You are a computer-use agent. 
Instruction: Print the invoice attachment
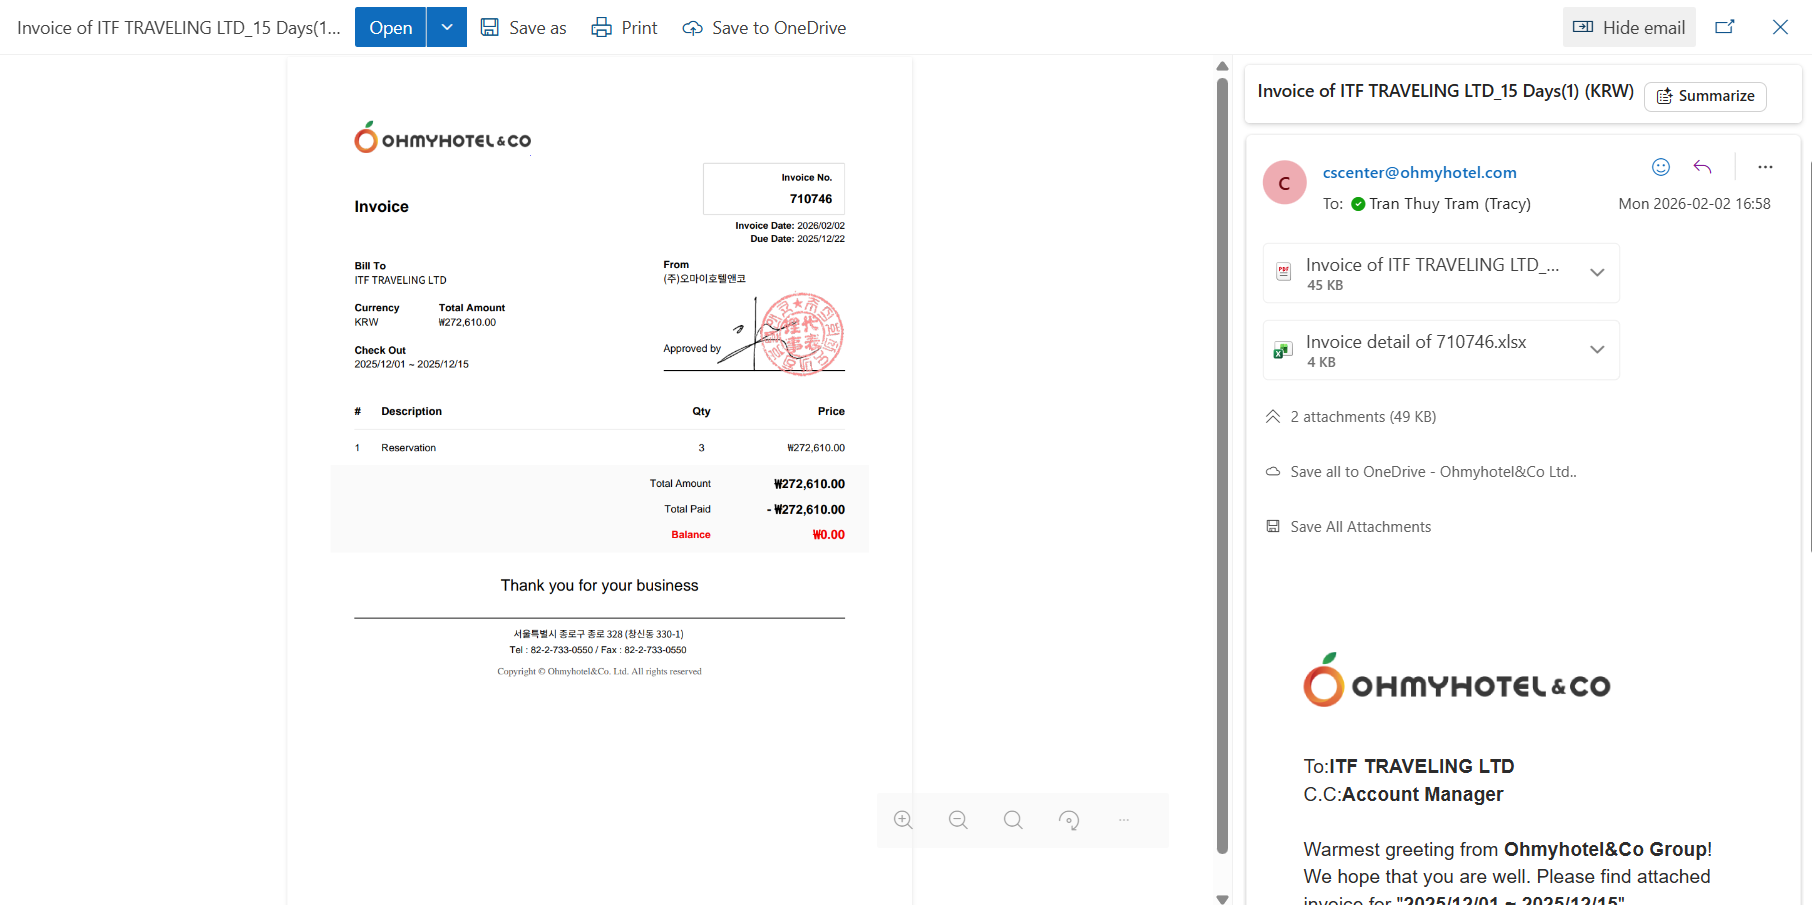click(x=625, y=28)
